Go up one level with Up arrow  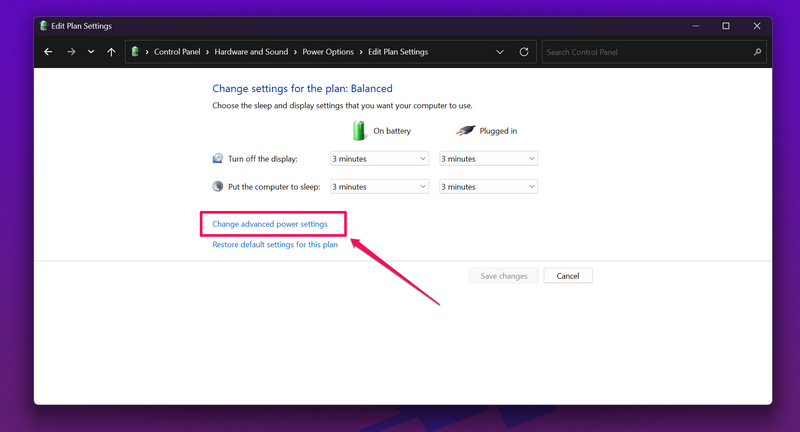coord(111,52)
